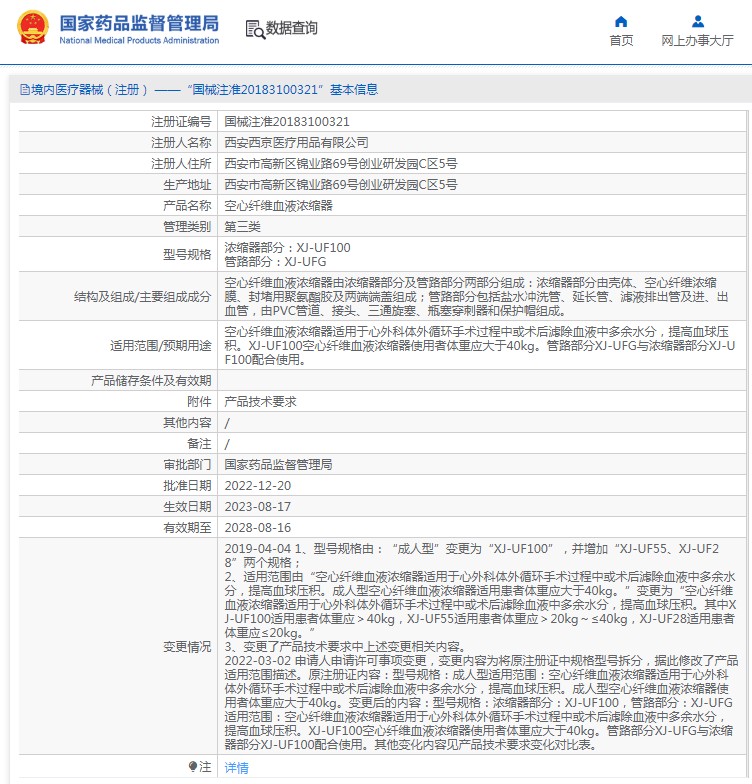
Task: Open 网上办事大厅 via the user icon
Action: pyautogui.click(x=698, y=22)
